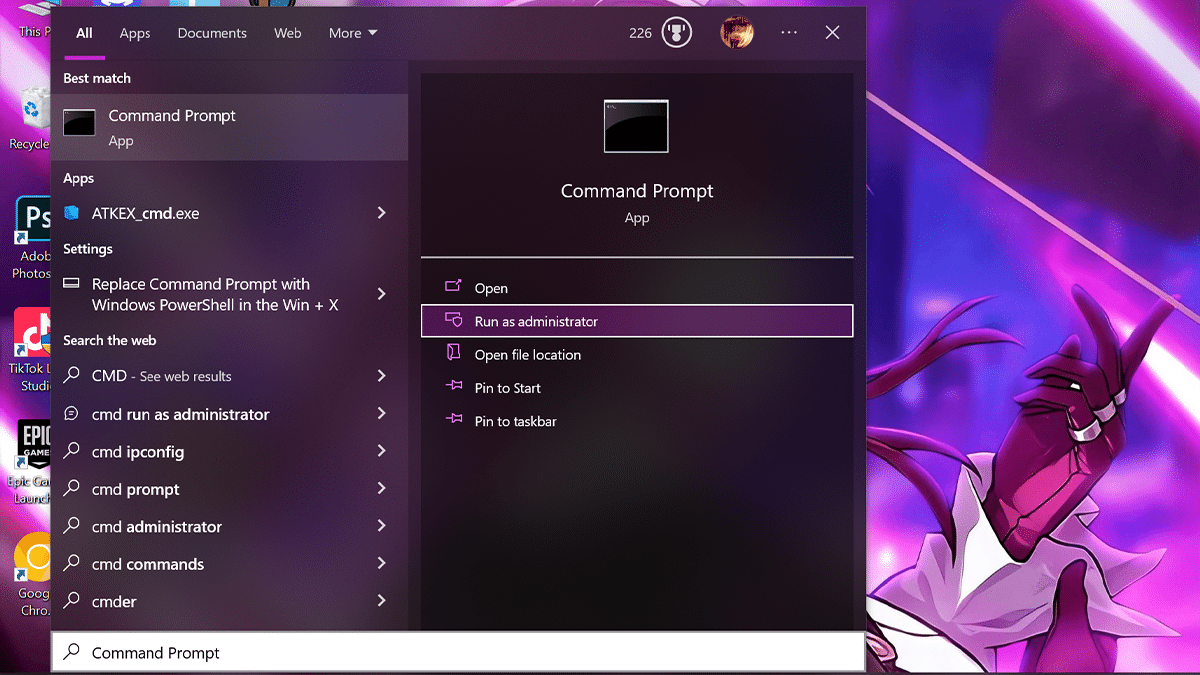
Task: Select Open file location
Action: point(527,355)
